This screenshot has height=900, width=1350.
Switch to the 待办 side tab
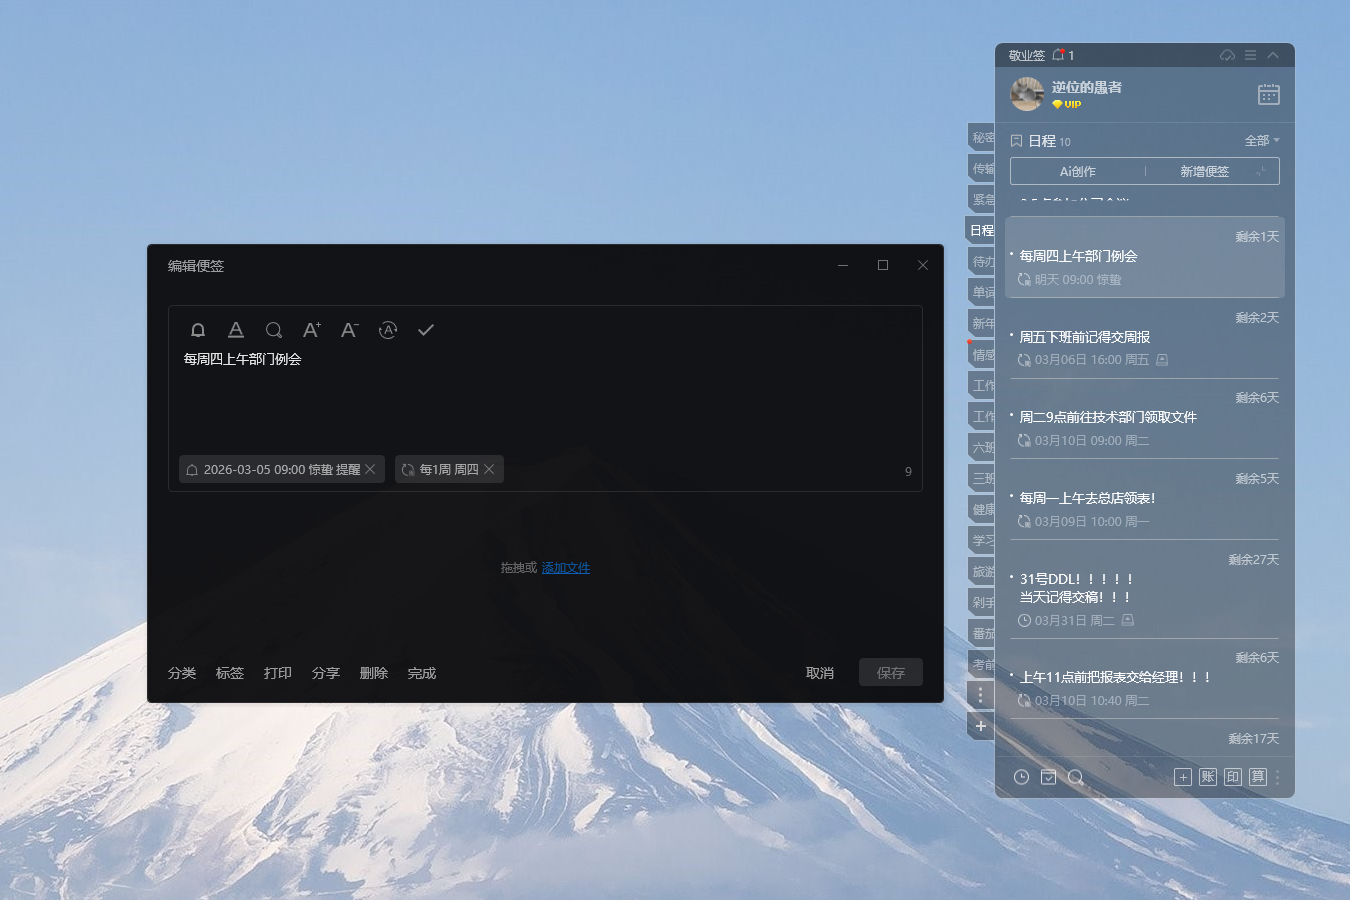[x=983, y=262]
